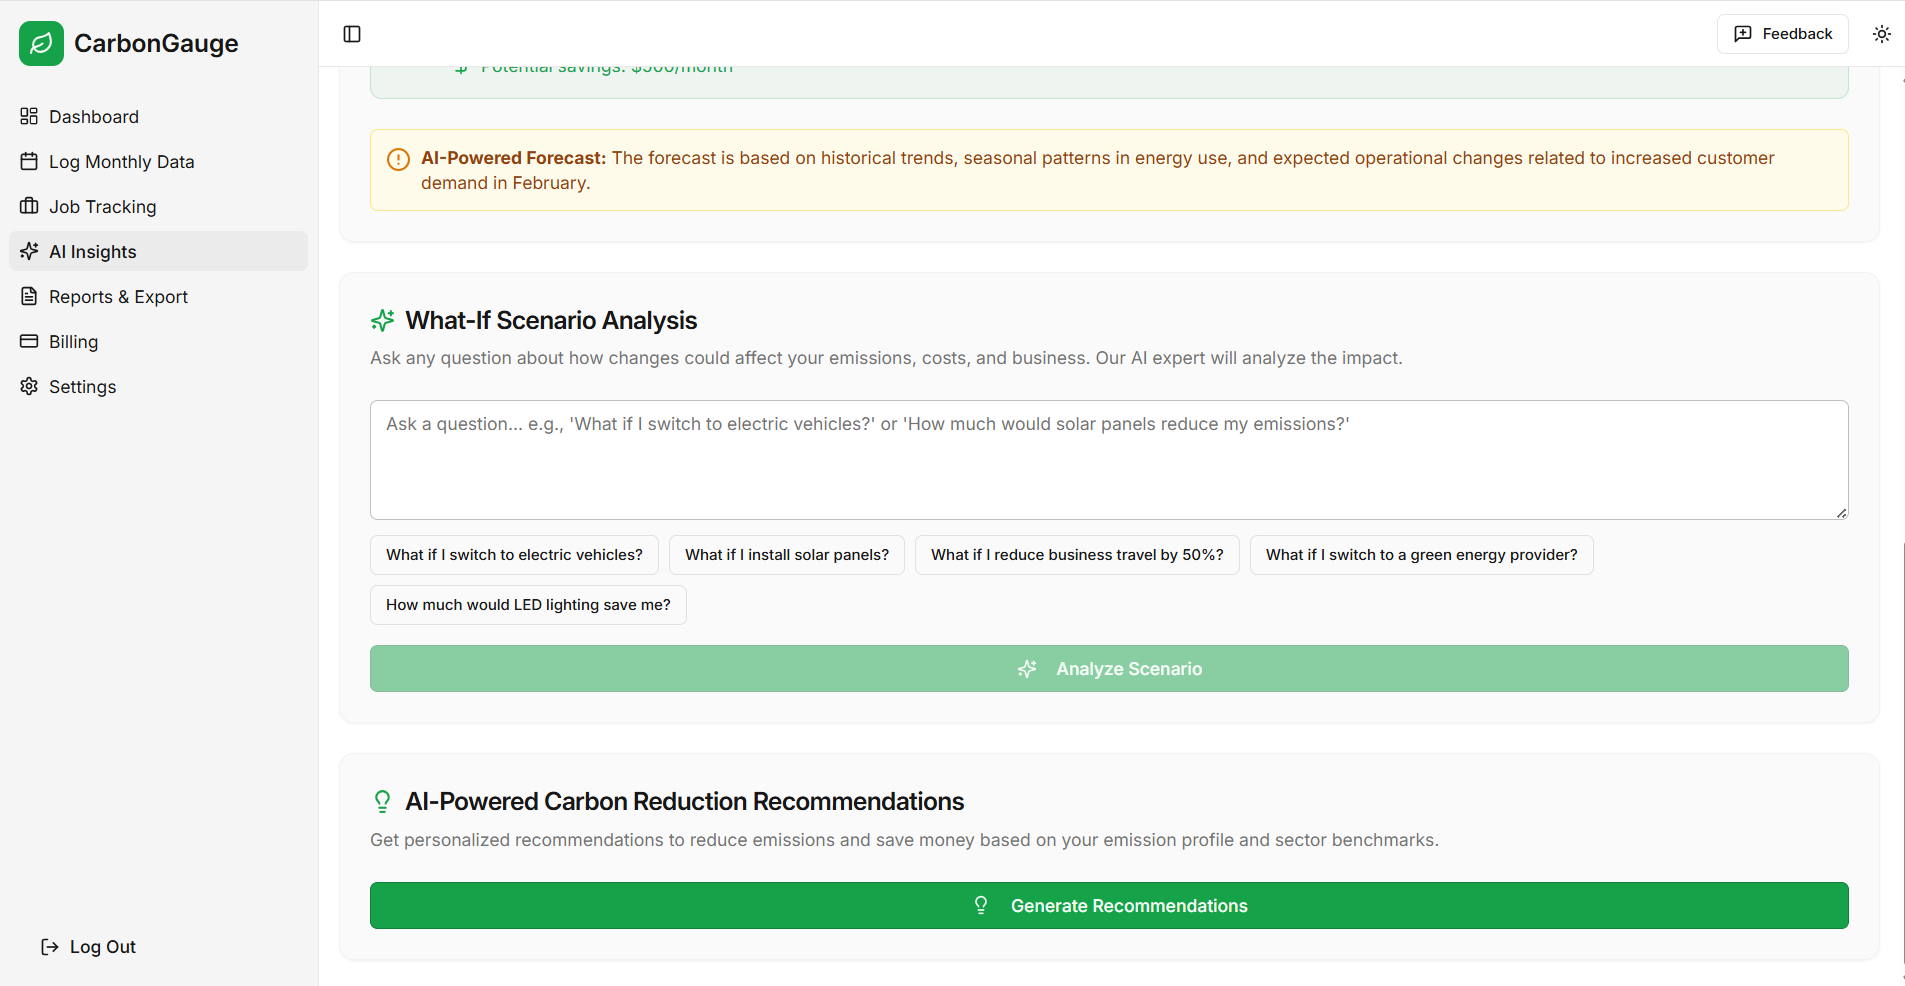Click the Feedback speech bubble icon
This screenshot has height=986, width=1905.
[1743, 34]
